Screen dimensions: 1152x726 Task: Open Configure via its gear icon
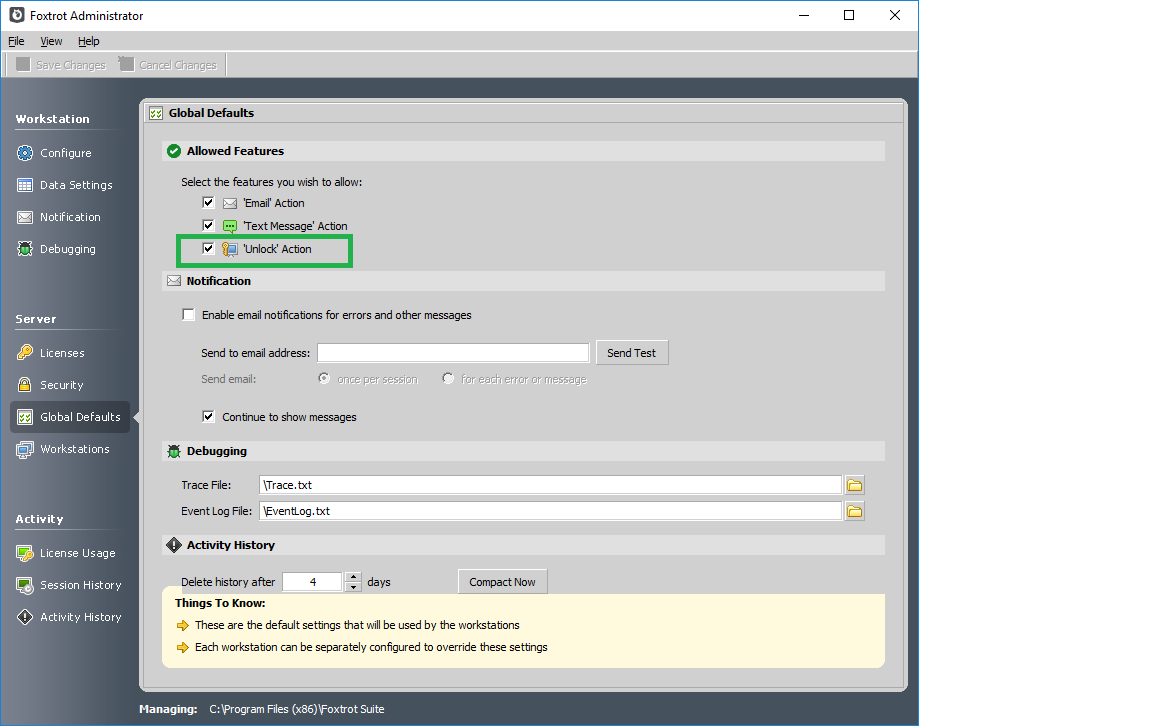tap(25, 153)
